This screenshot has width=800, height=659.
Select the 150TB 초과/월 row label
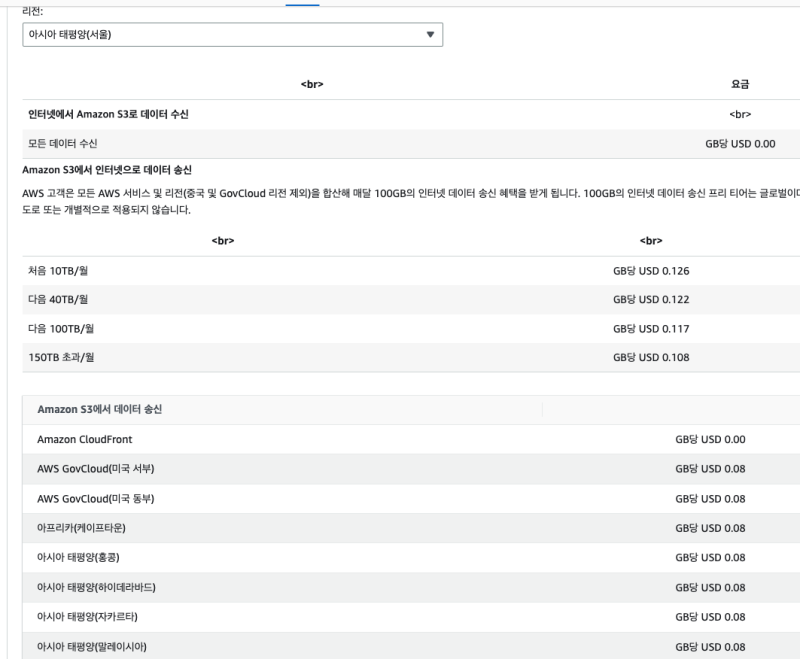pyautogui.click(x=61, y=357)
